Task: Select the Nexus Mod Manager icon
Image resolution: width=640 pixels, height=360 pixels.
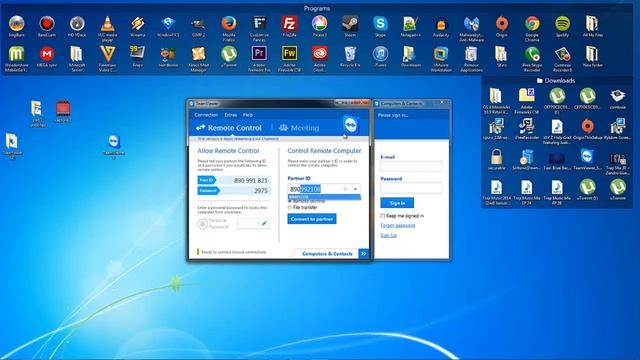Action: pos(198,59)
